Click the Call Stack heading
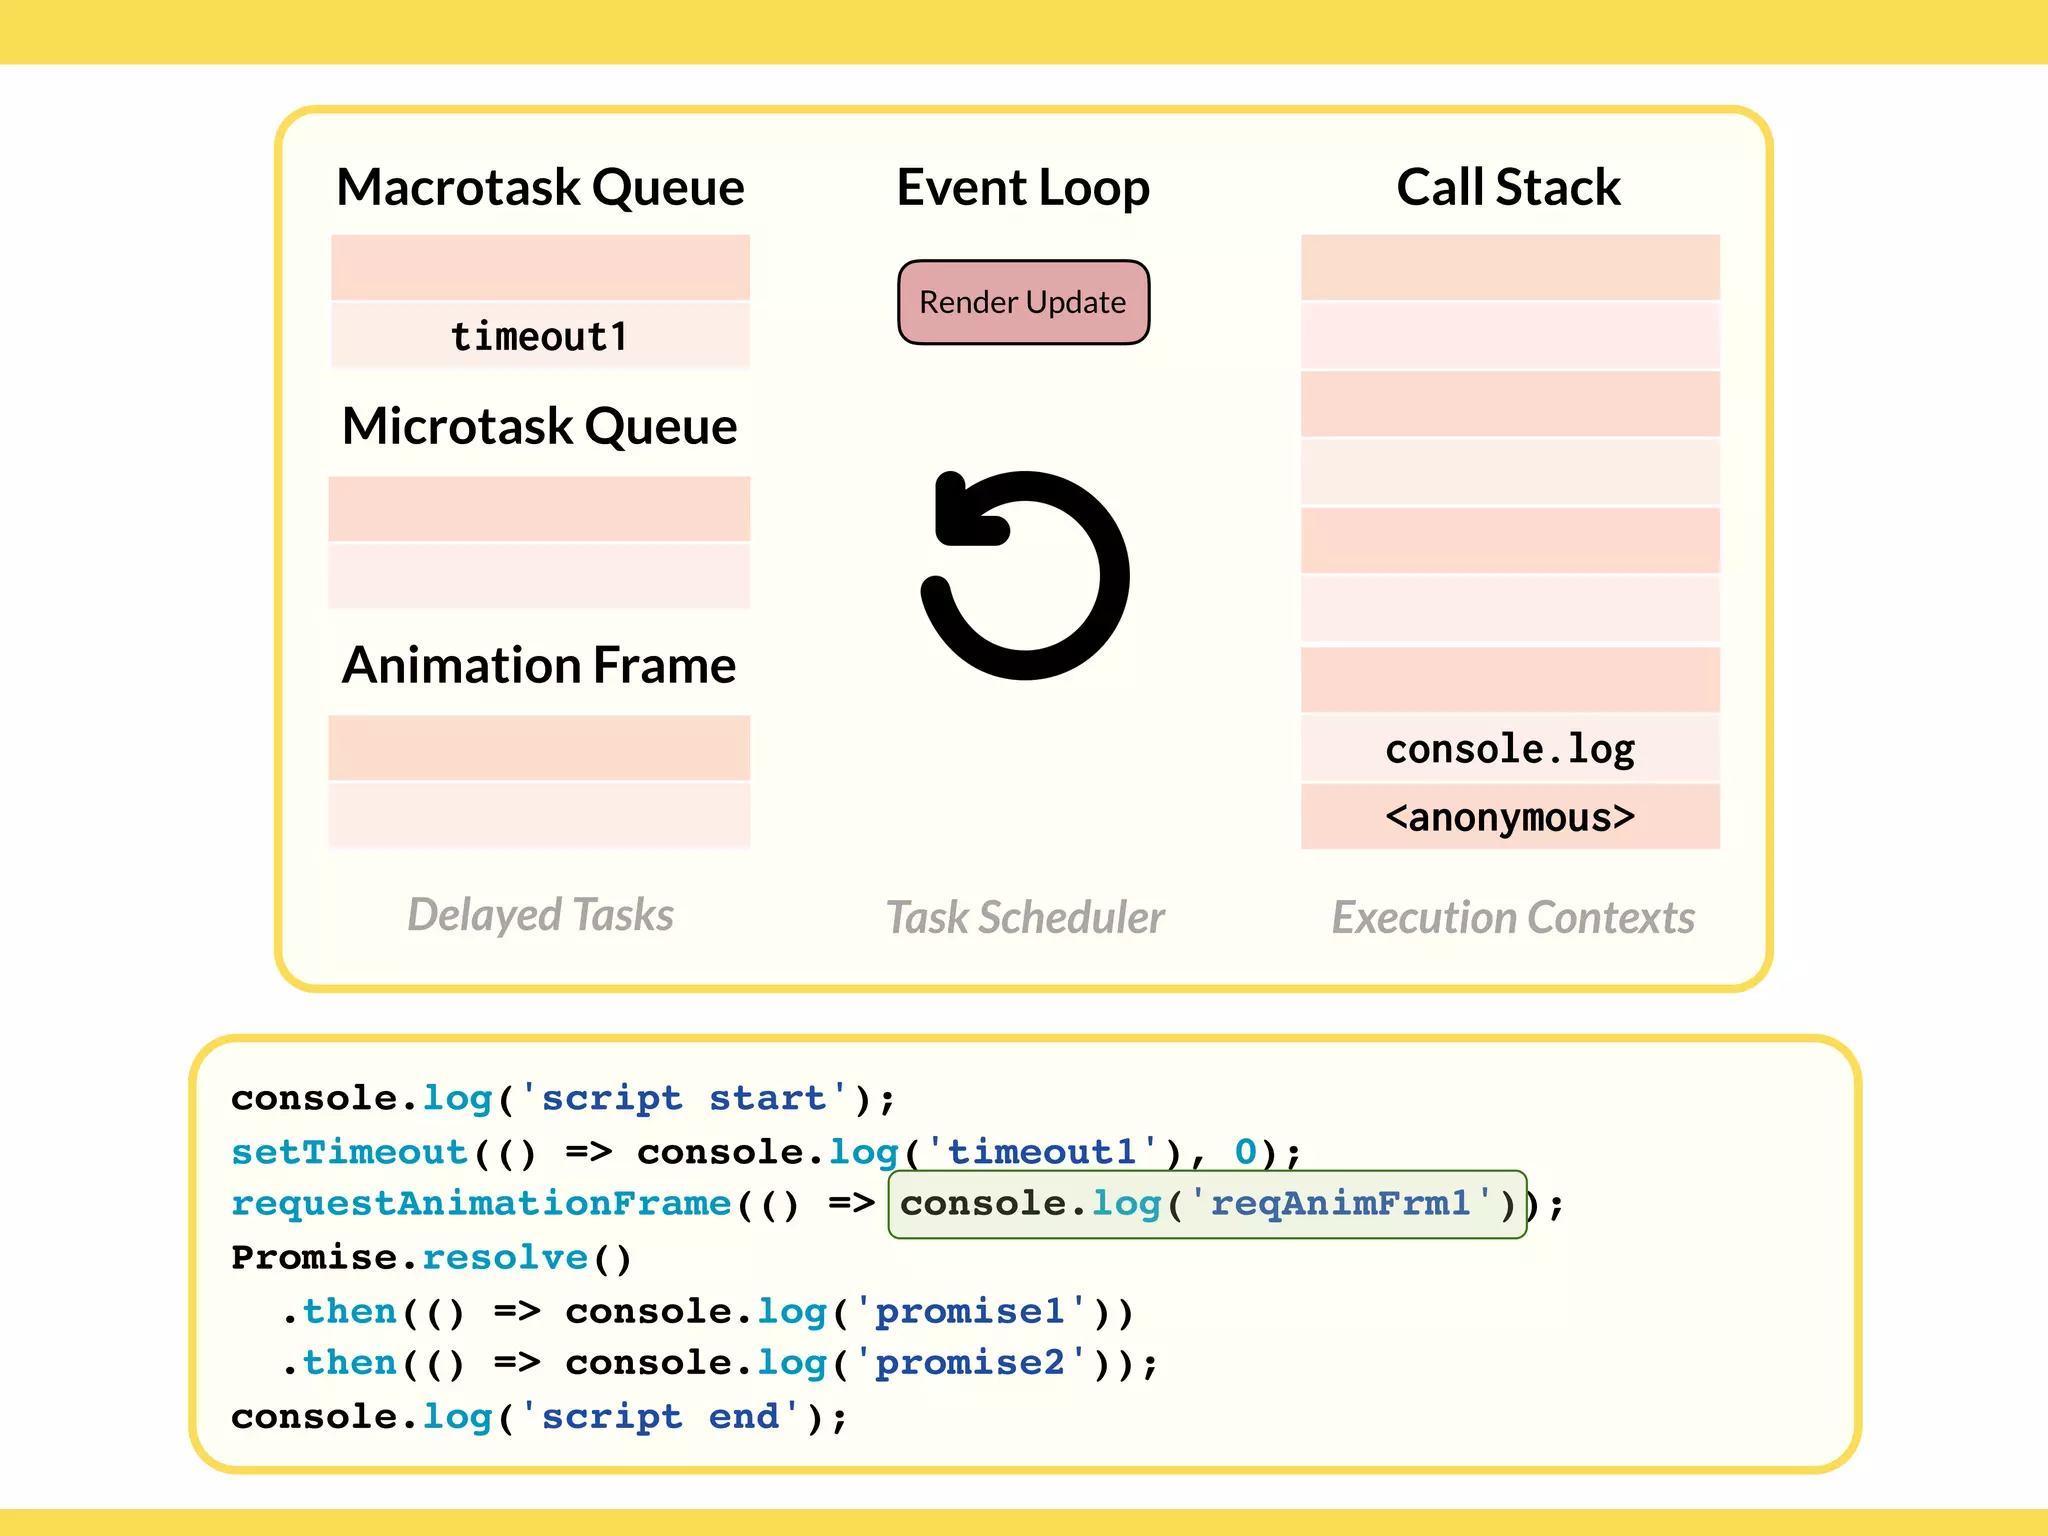 [x=1508, y=187]
